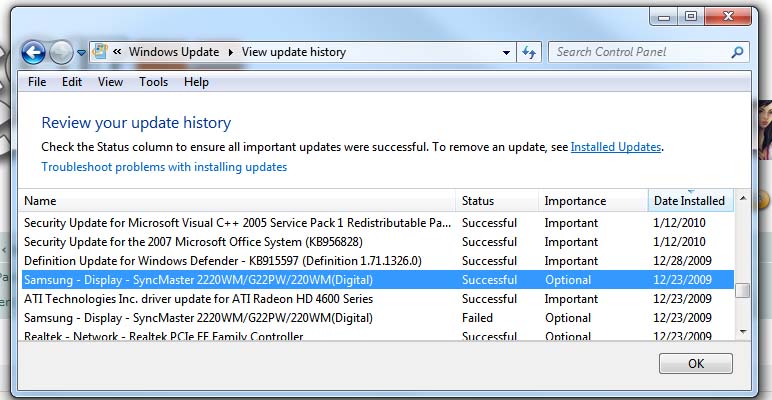Image resolution: width=772 pixels, height=400 pixels.
Task: Click Windows Update in the breadcrumb
Action: point(176,52)
